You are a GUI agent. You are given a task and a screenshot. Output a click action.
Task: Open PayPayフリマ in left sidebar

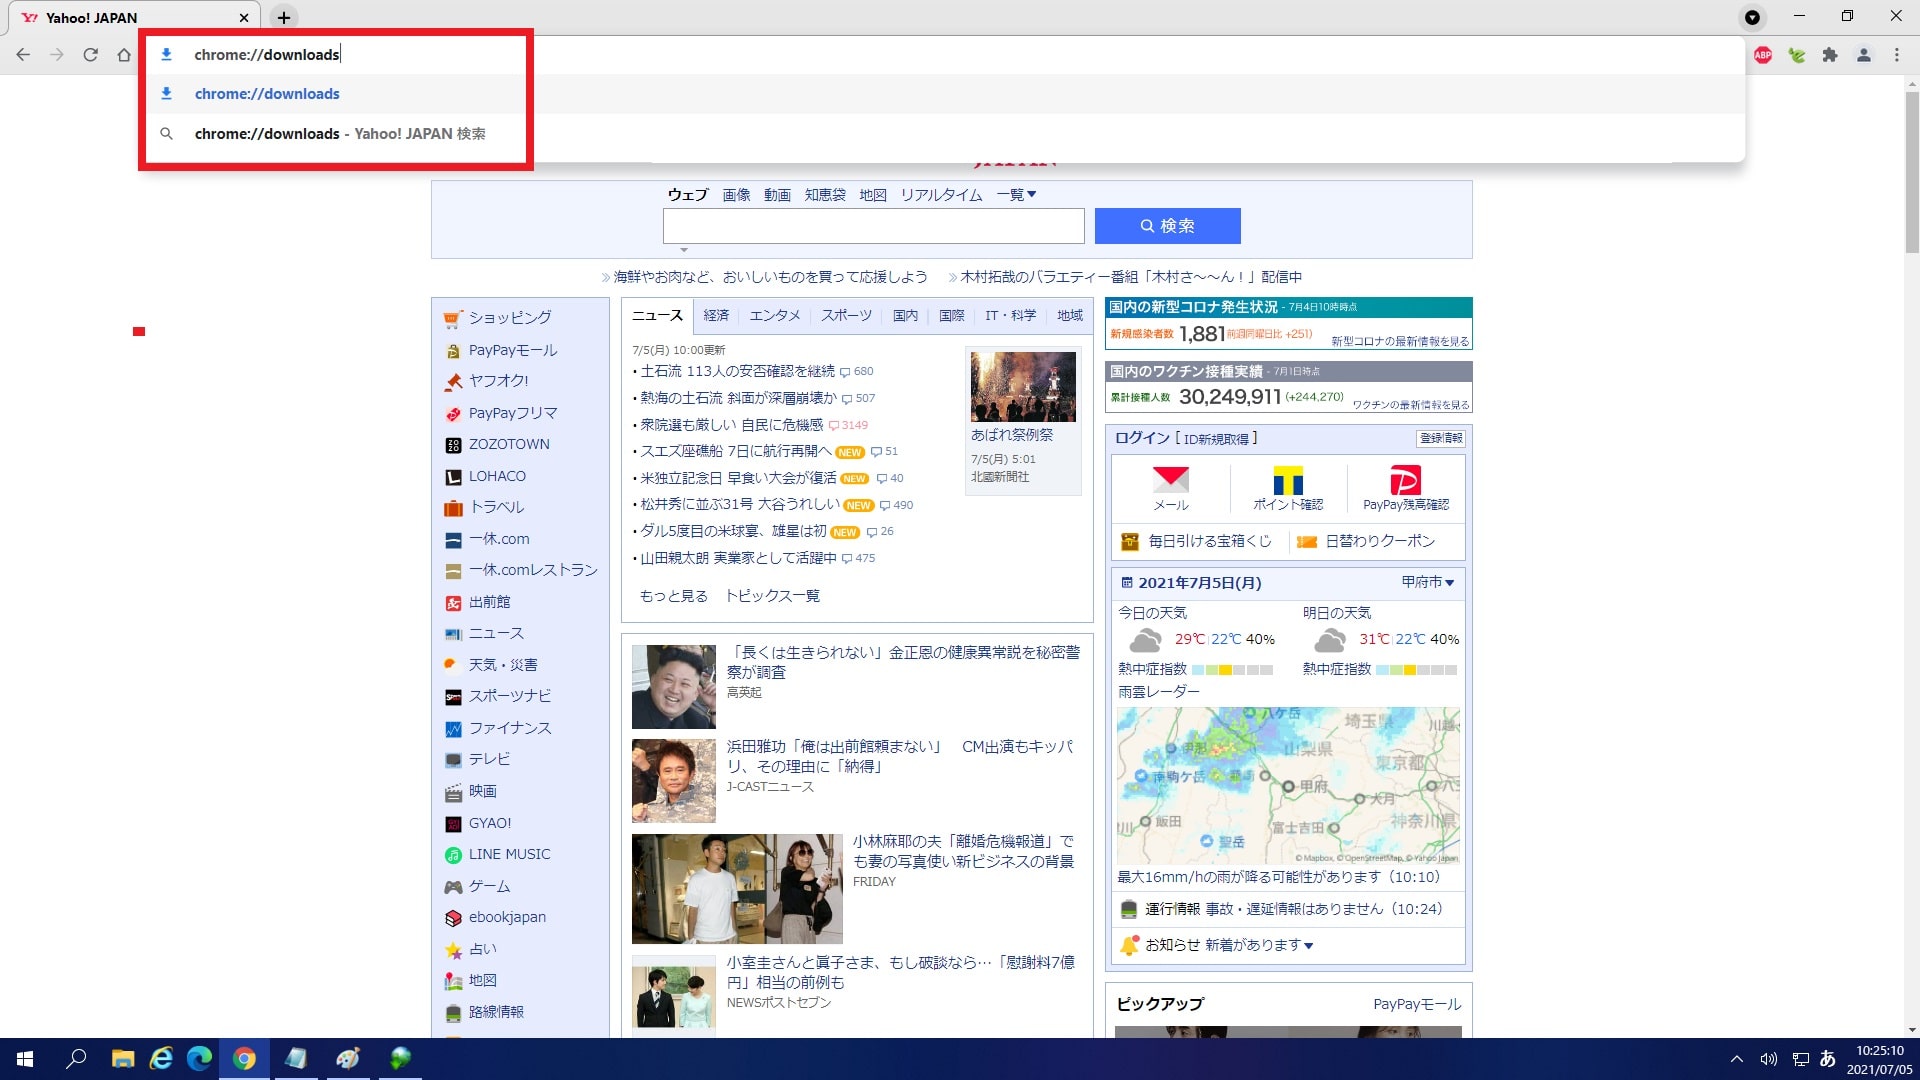pos(513,413)
